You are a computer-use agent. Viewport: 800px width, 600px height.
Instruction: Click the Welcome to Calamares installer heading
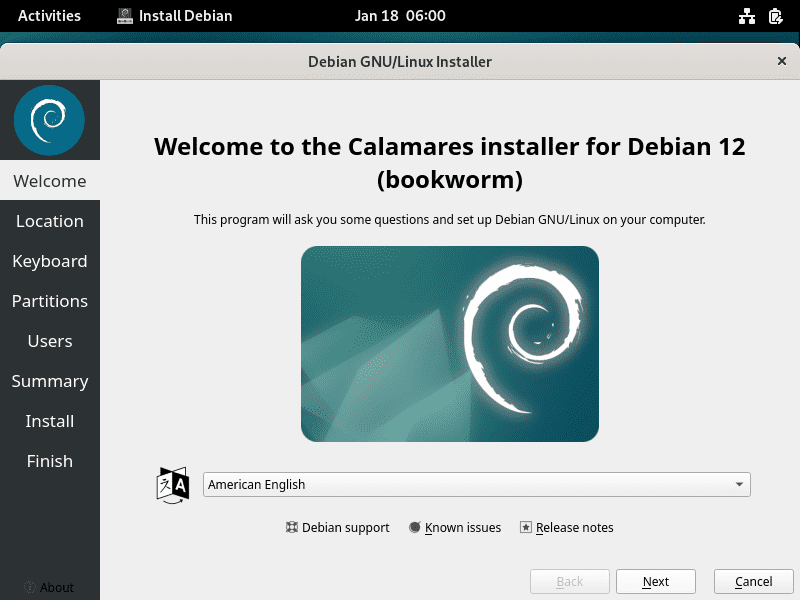point(449,163)
